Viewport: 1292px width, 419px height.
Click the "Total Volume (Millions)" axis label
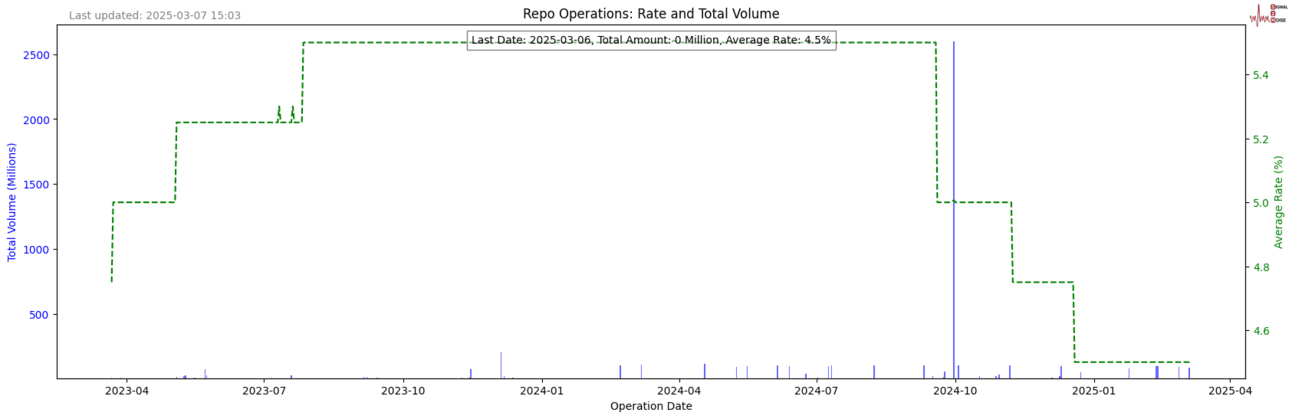tap(13, 201)
